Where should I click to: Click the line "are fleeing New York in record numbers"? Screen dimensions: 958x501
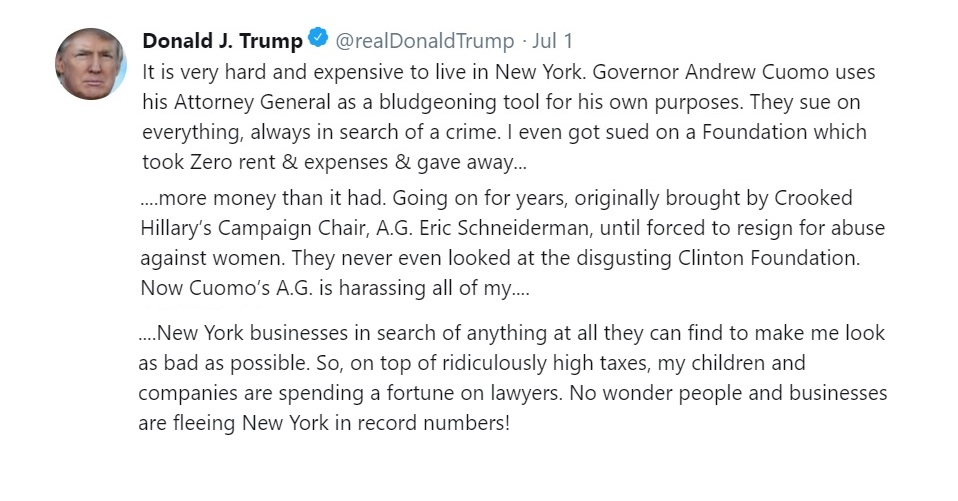324,423
